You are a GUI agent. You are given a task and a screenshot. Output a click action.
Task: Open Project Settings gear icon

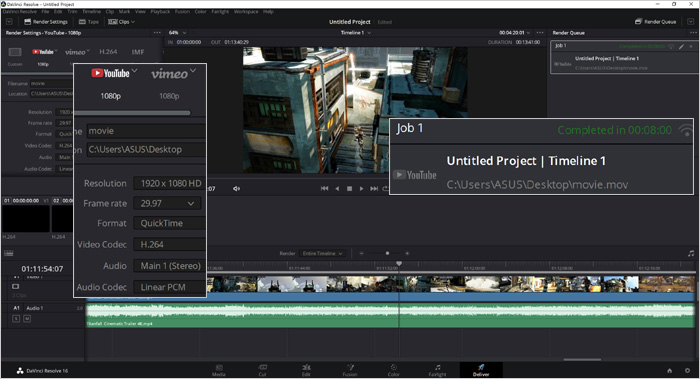pyautogui.click(x=687, y=371)
